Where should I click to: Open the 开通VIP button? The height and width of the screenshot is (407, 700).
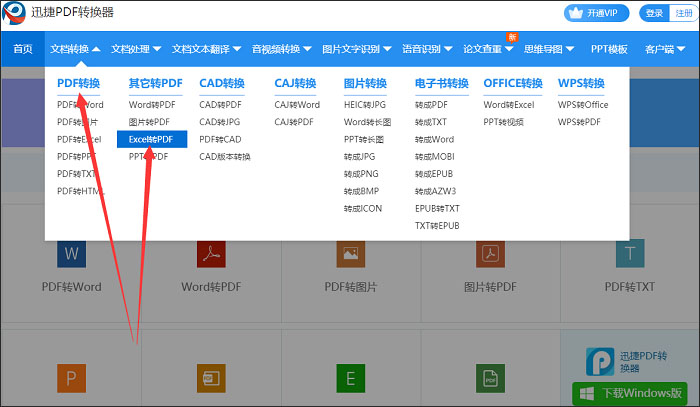pyautogui.click(x=596, y=13)
